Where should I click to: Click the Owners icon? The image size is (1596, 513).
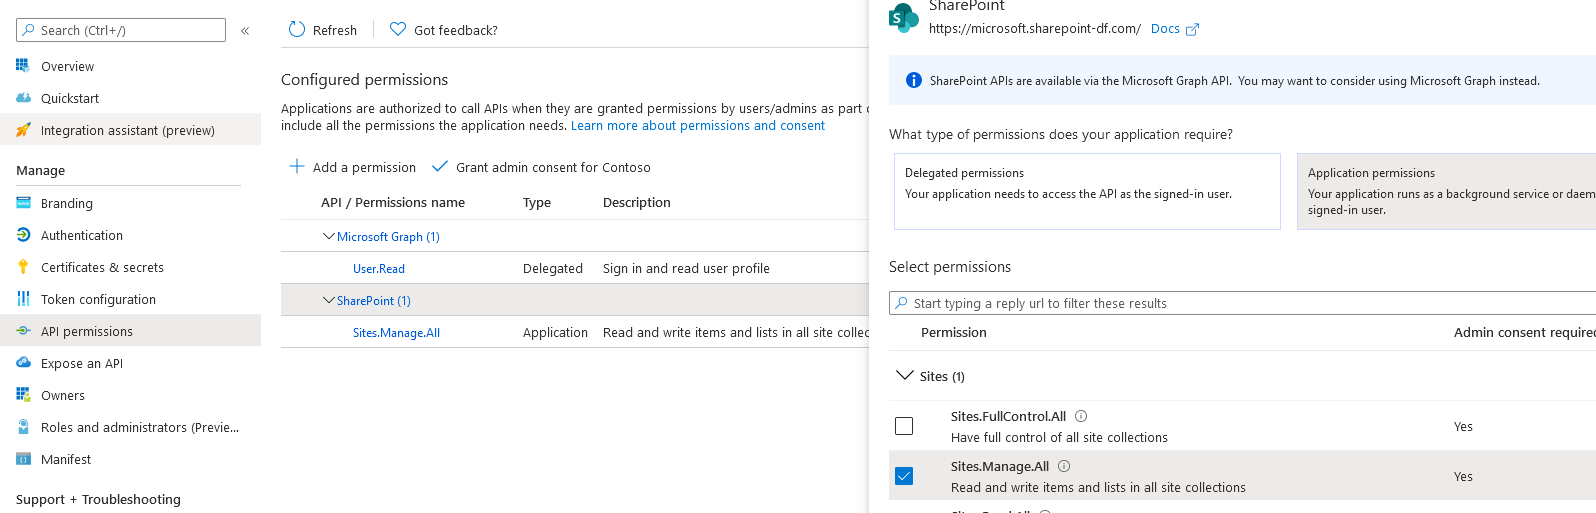(x=23, y=395)
